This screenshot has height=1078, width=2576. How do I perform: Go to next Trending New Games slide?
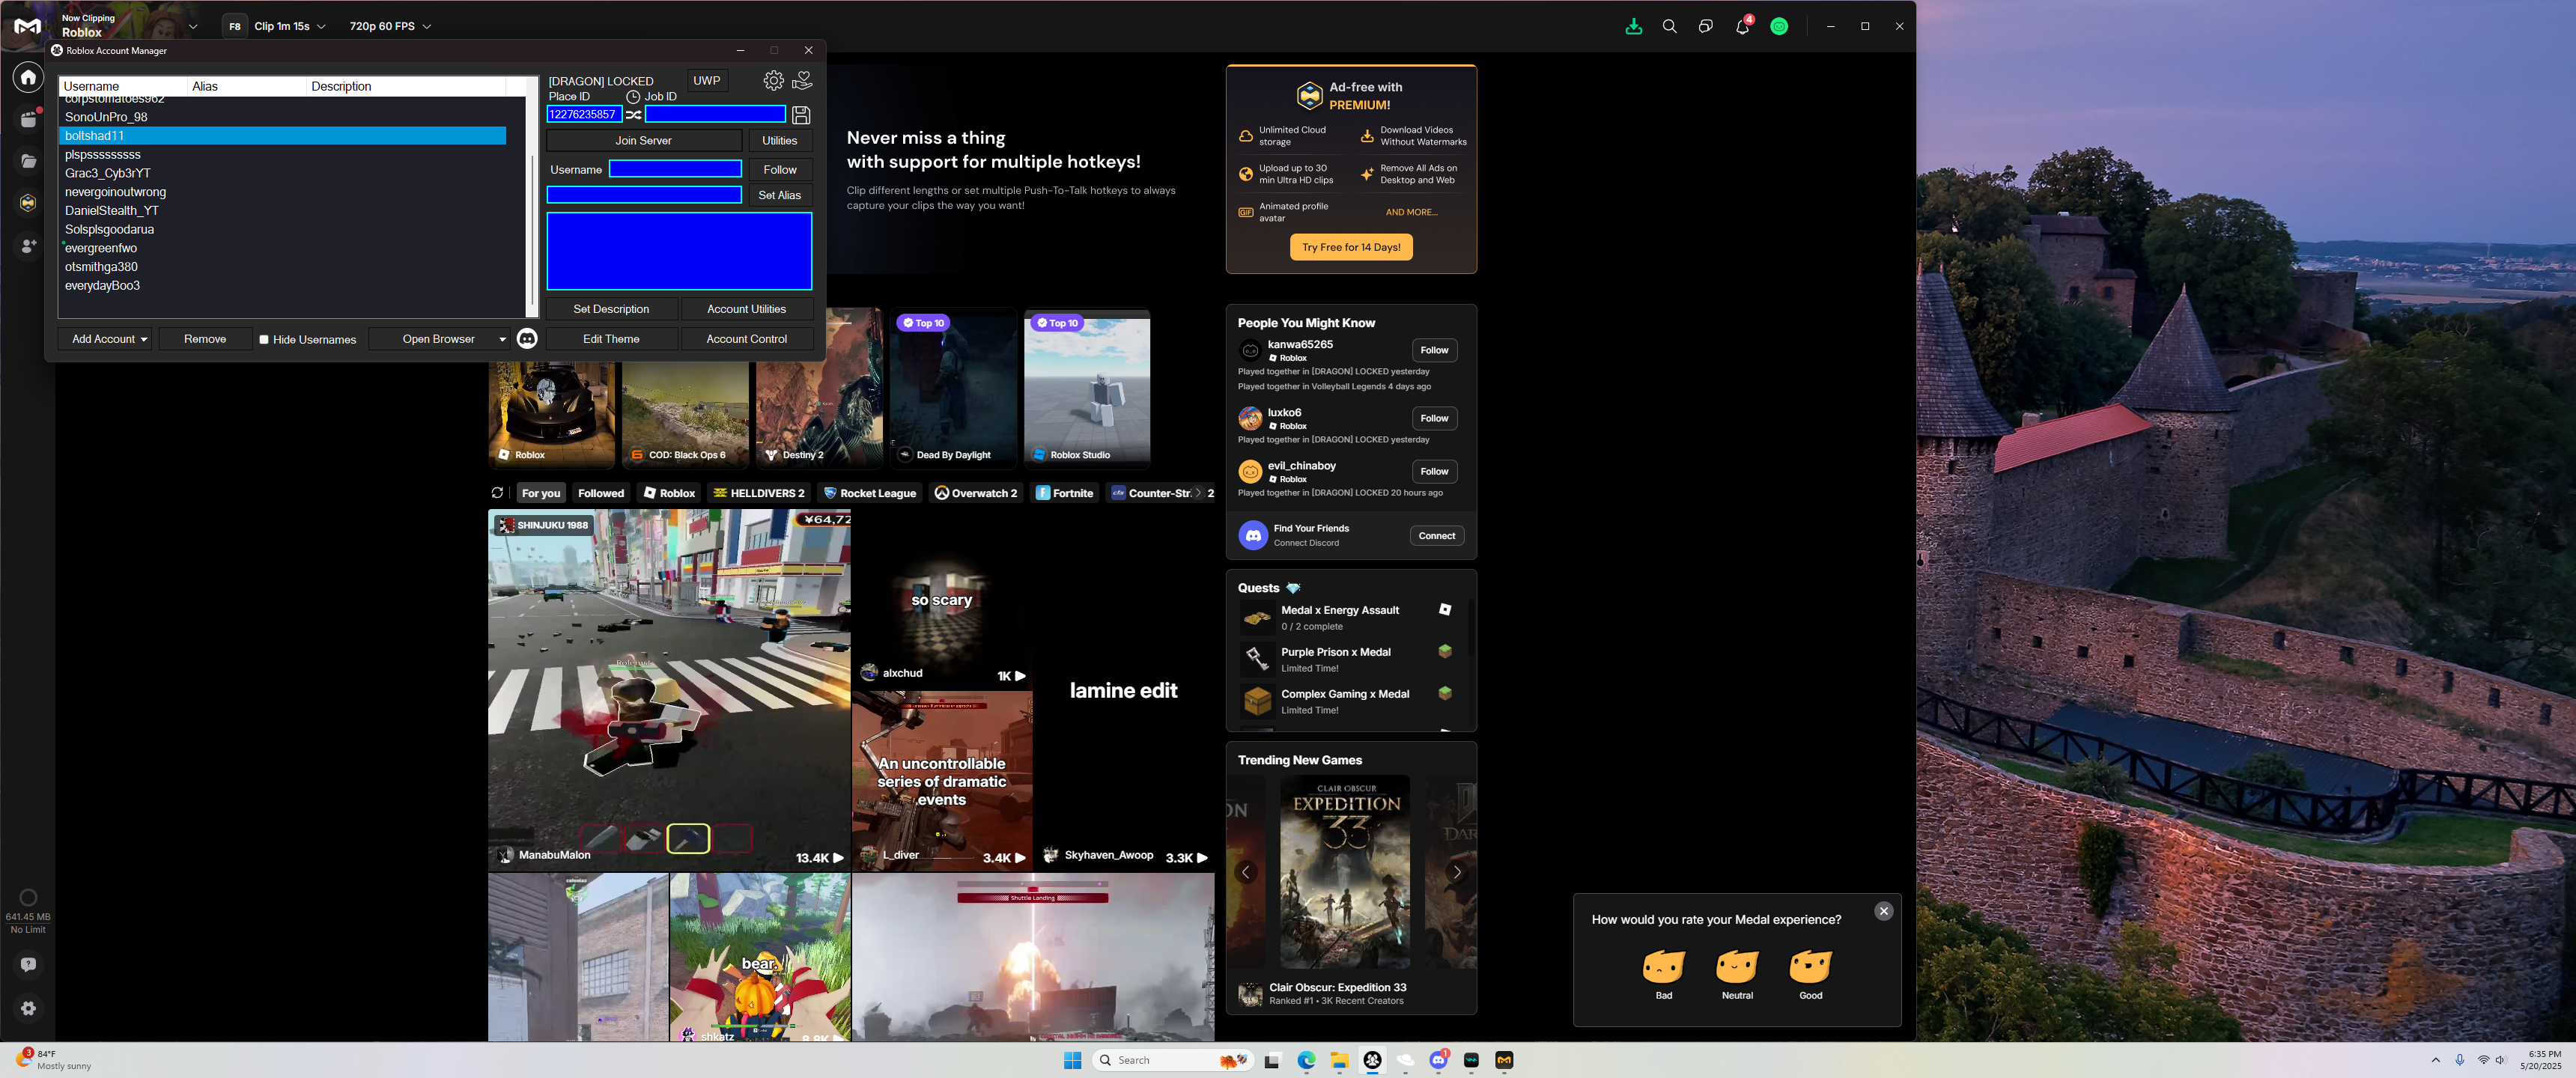coord(1457,872)
